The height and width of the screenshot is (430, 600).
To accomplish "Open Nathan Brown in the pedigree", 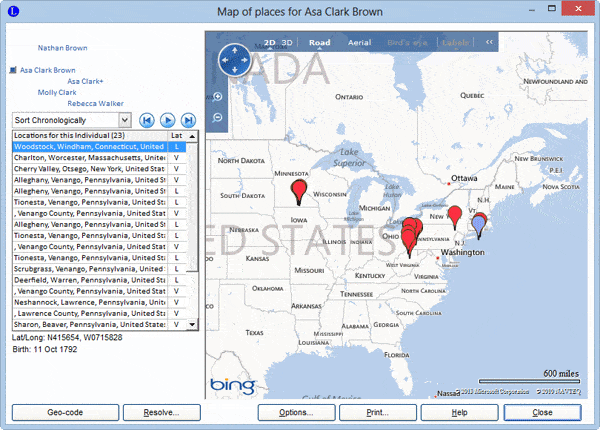I will point(62,48).
